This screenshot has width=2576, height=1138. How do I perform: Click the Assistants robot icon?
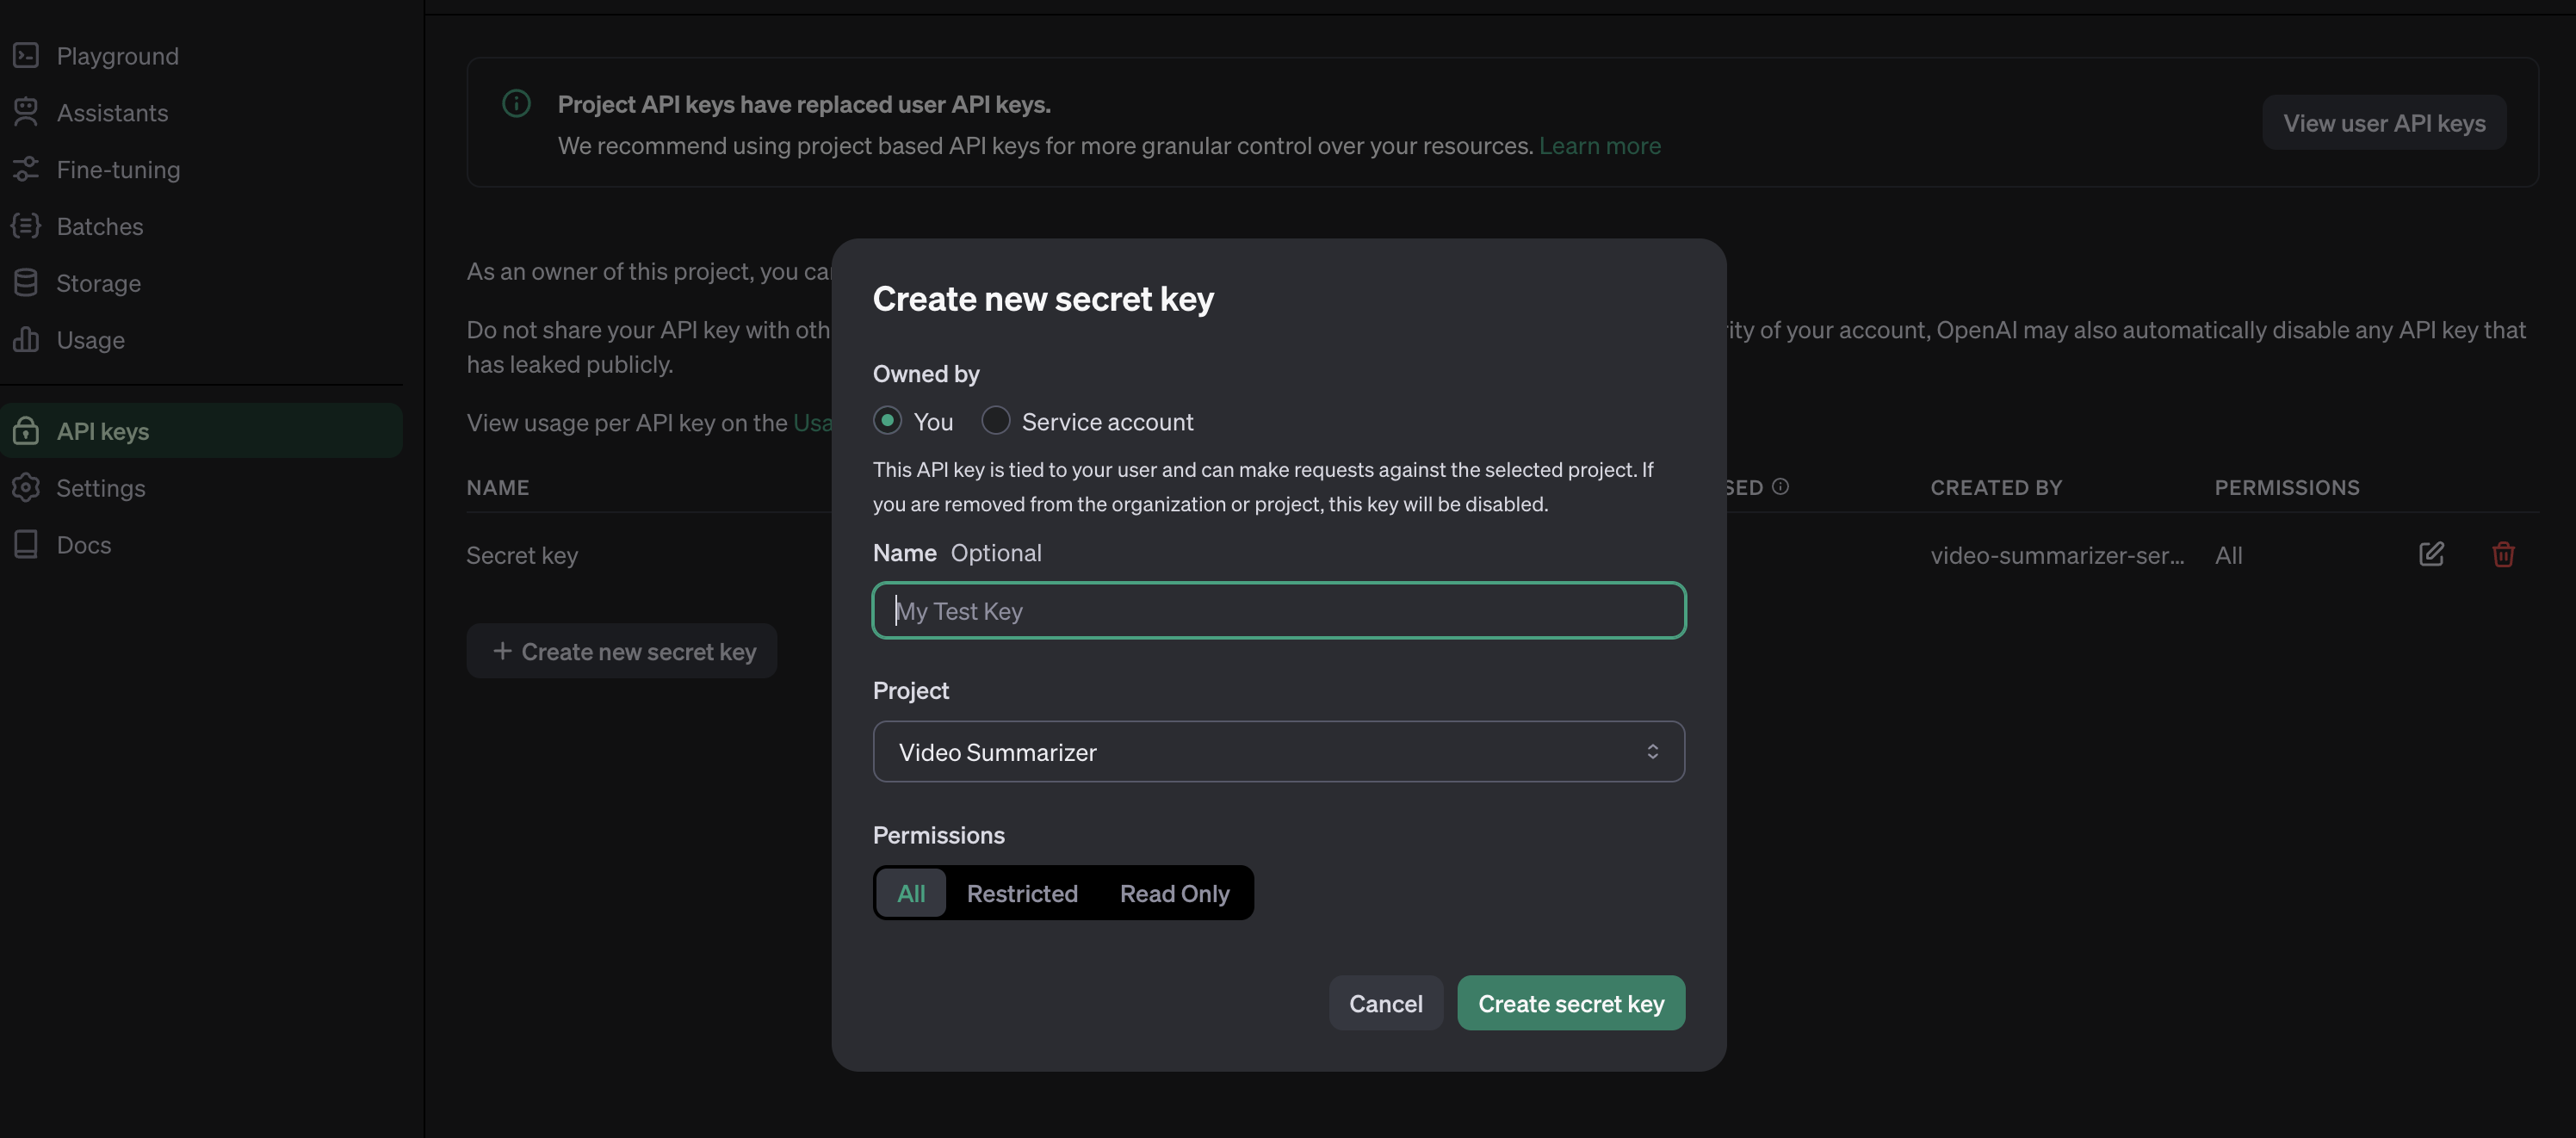[26, 112]
